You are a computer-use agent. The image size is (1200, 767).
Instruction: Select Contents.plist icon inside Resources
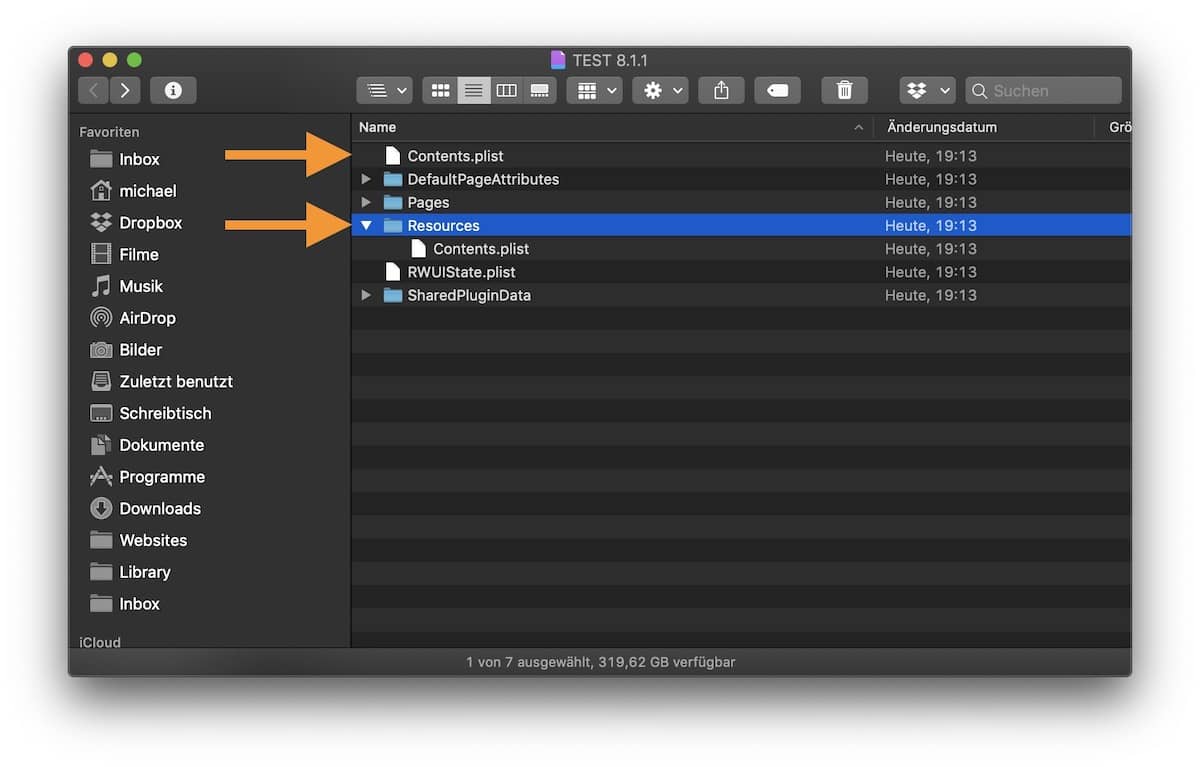tap(419, 249)
